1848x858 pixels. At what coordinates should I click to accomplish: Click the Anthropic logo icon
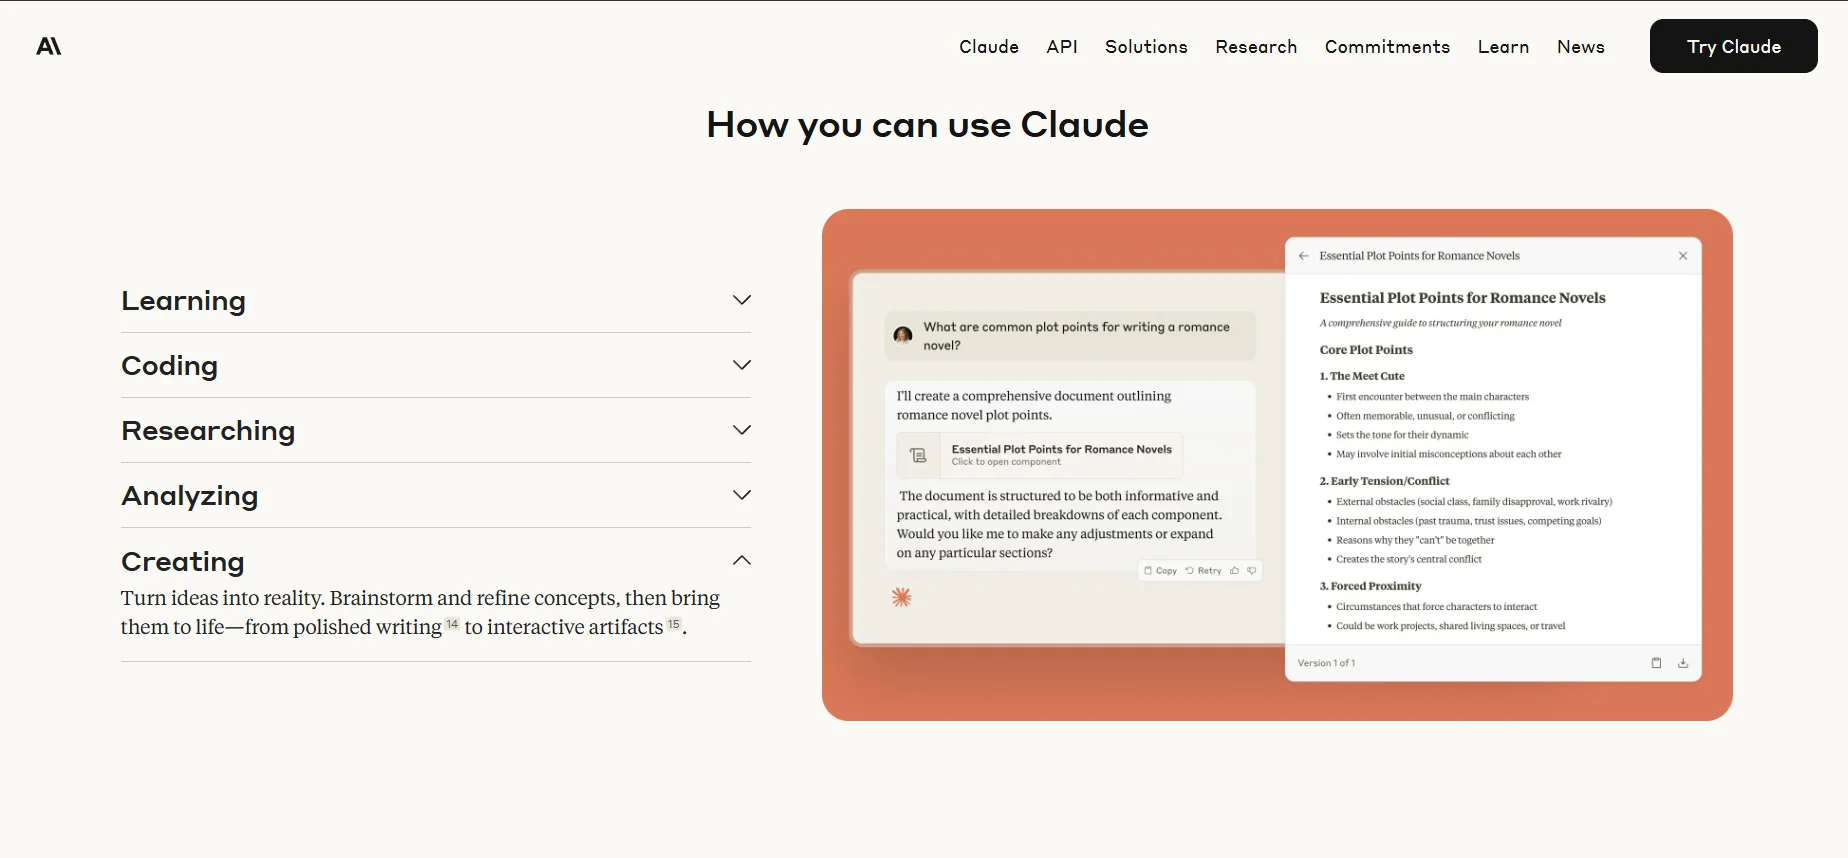click(49, 46)
